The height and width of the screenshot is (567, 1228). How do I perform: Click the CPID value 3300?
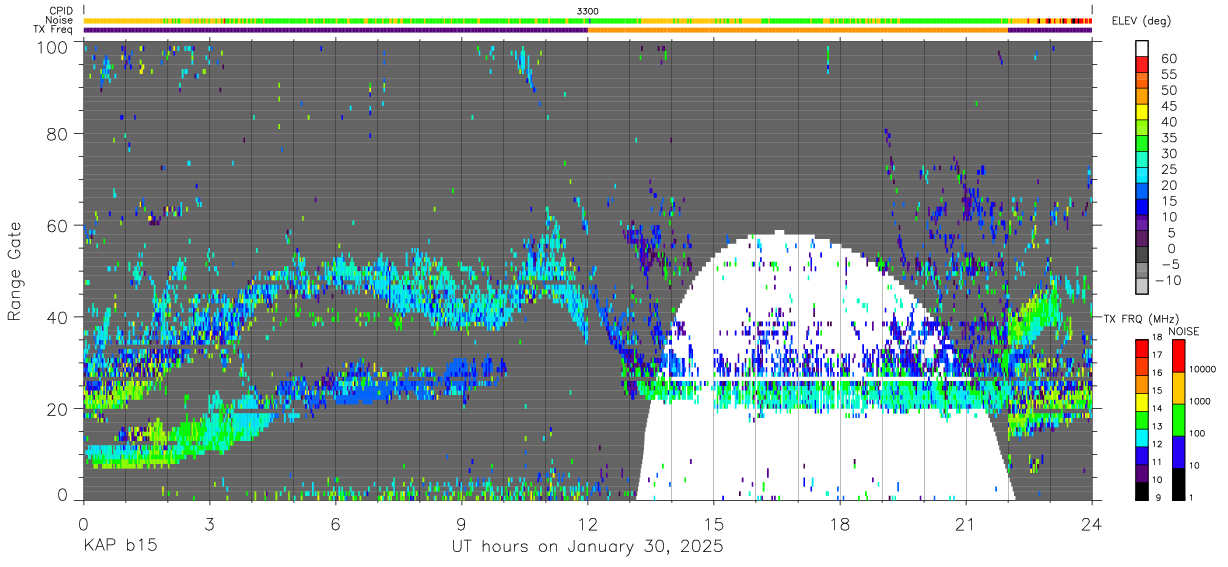(x=588, y=11)
